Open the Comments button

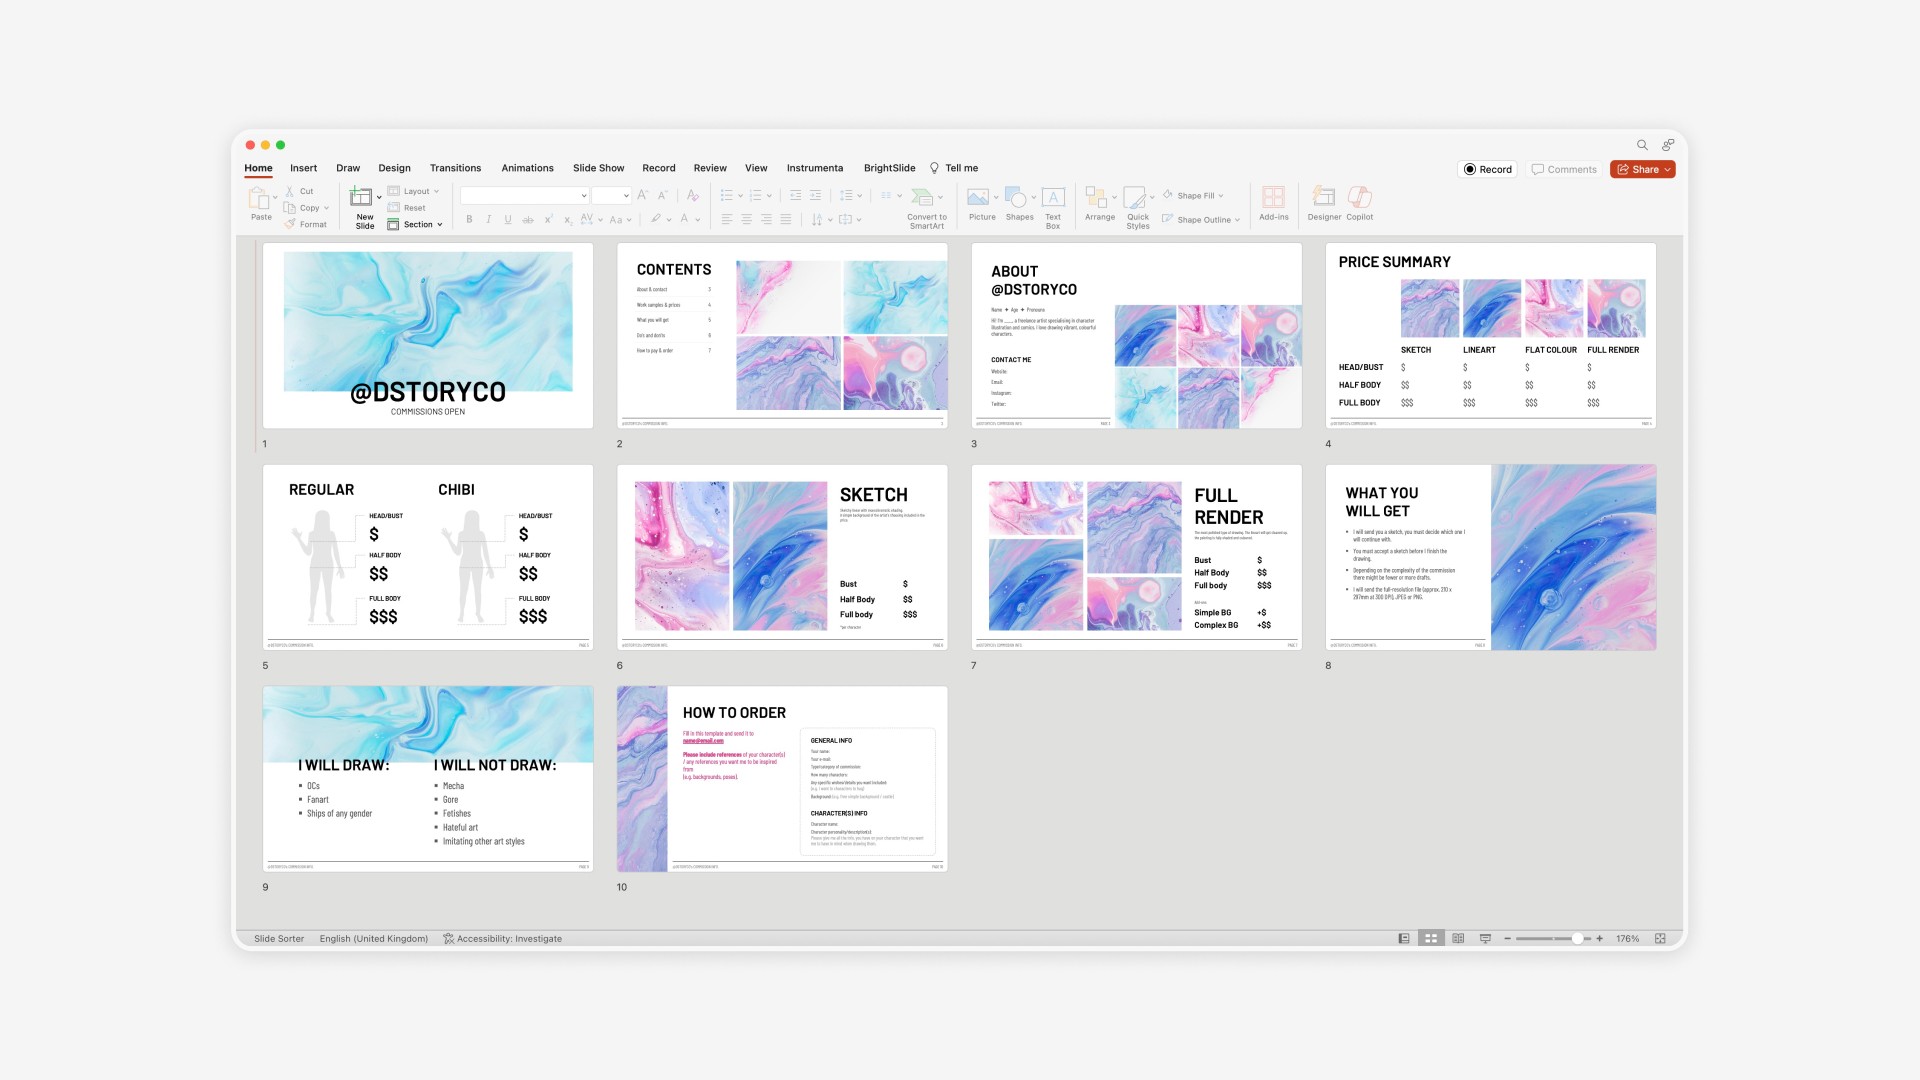1564,170
